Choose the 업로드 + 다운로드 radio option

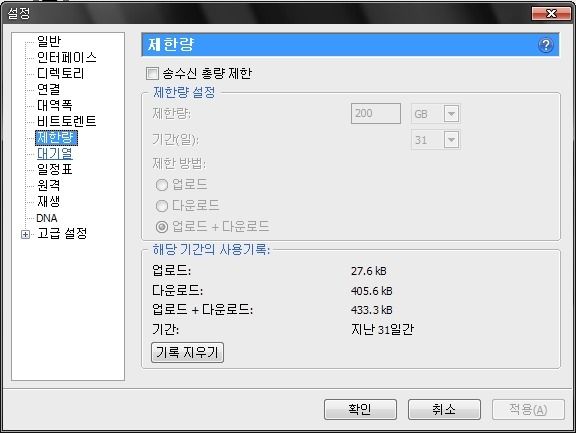click(x=162, y=227)
